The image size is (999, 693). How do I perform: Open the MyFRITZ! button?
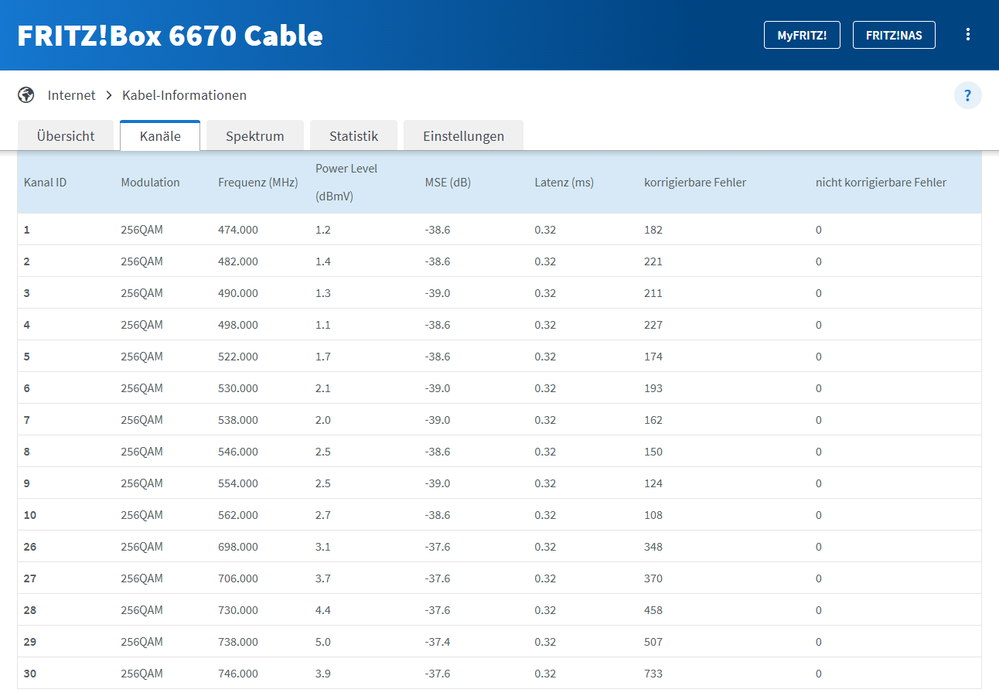pyautogui.click(x=801, y=35)
